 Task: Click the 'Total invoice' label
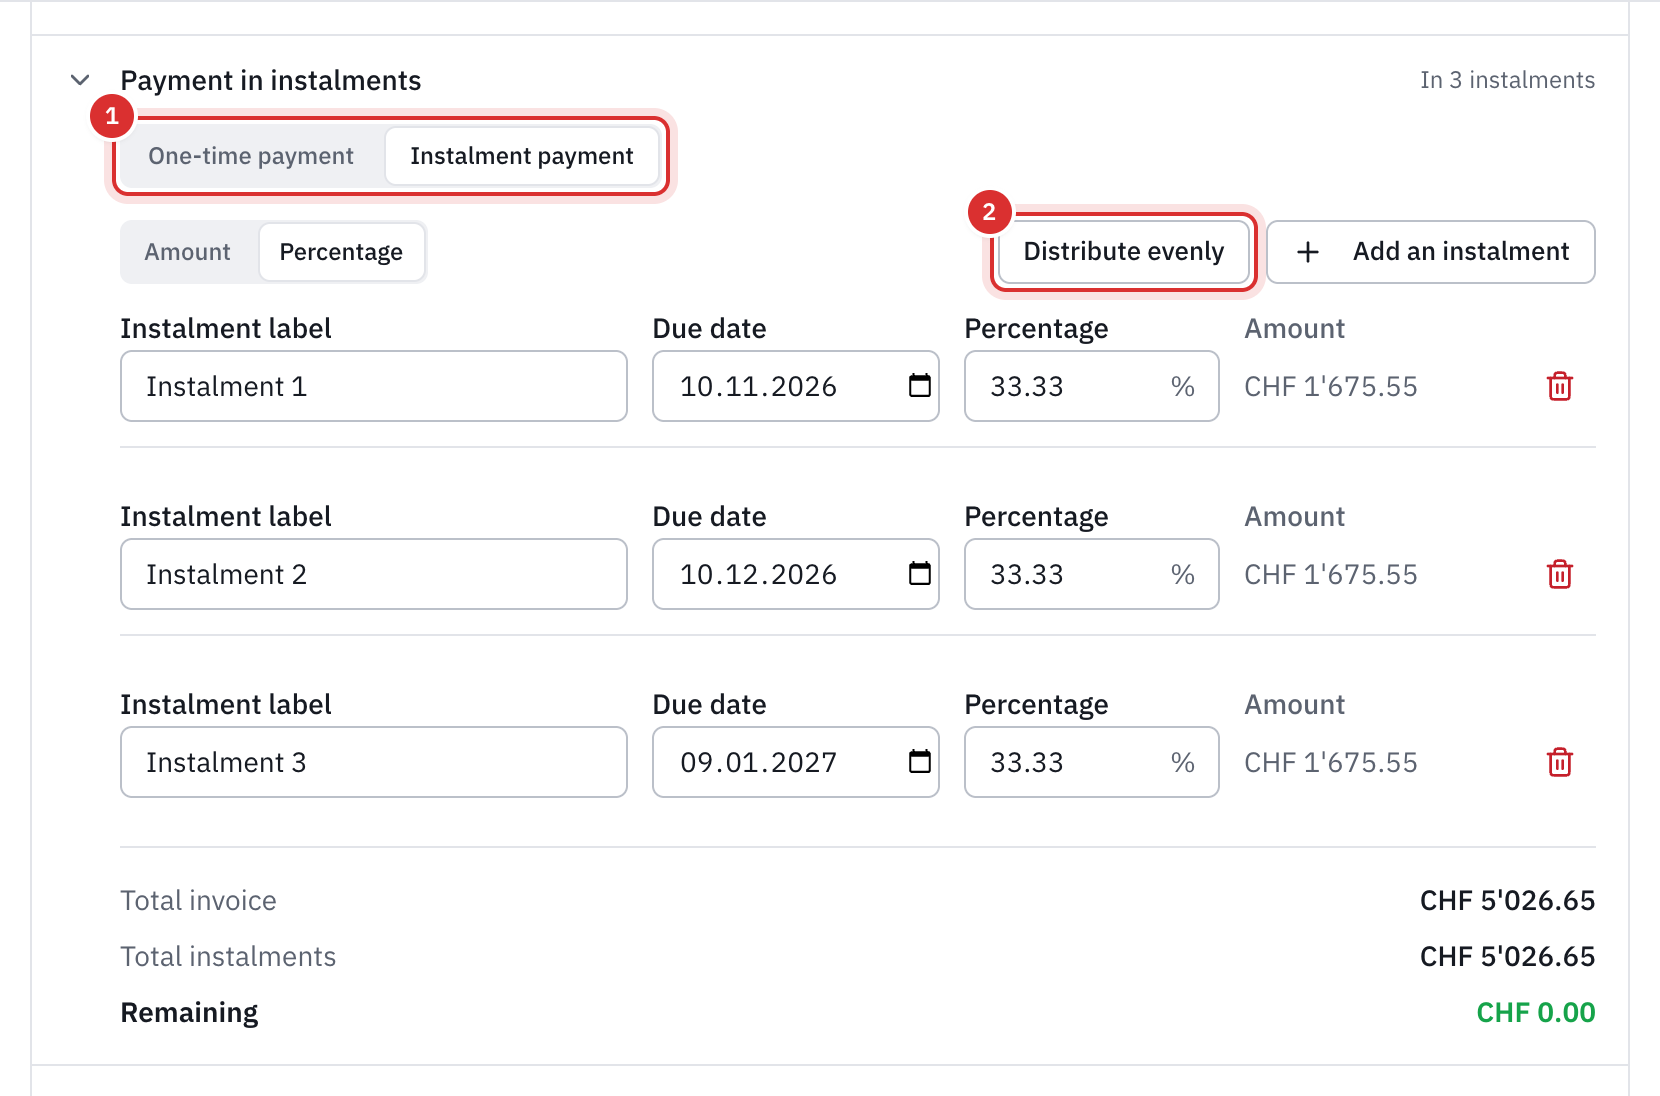[x=199, y=900]
